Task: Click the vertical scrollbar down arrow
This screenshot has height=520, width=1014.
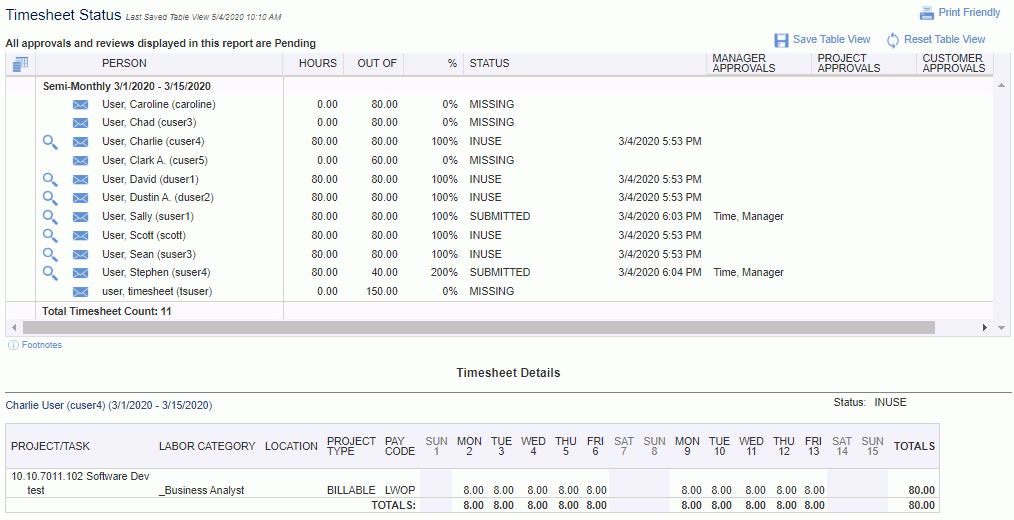Action: (x=1002, y=328)
